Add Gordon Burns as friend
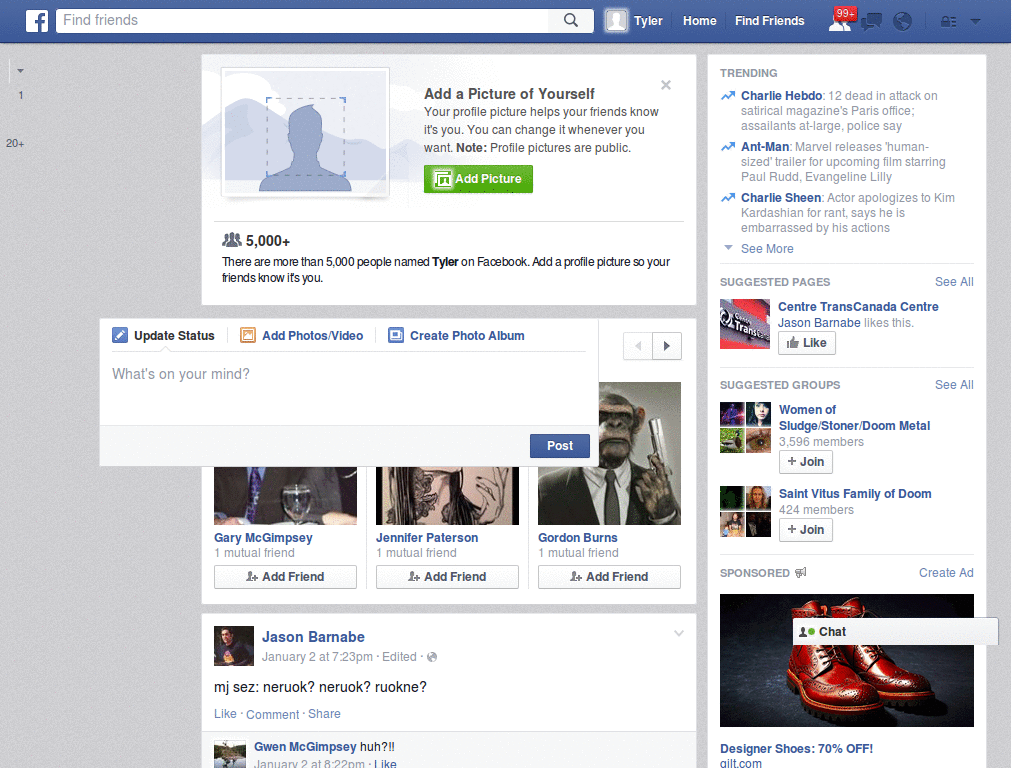 click(609, 577)
